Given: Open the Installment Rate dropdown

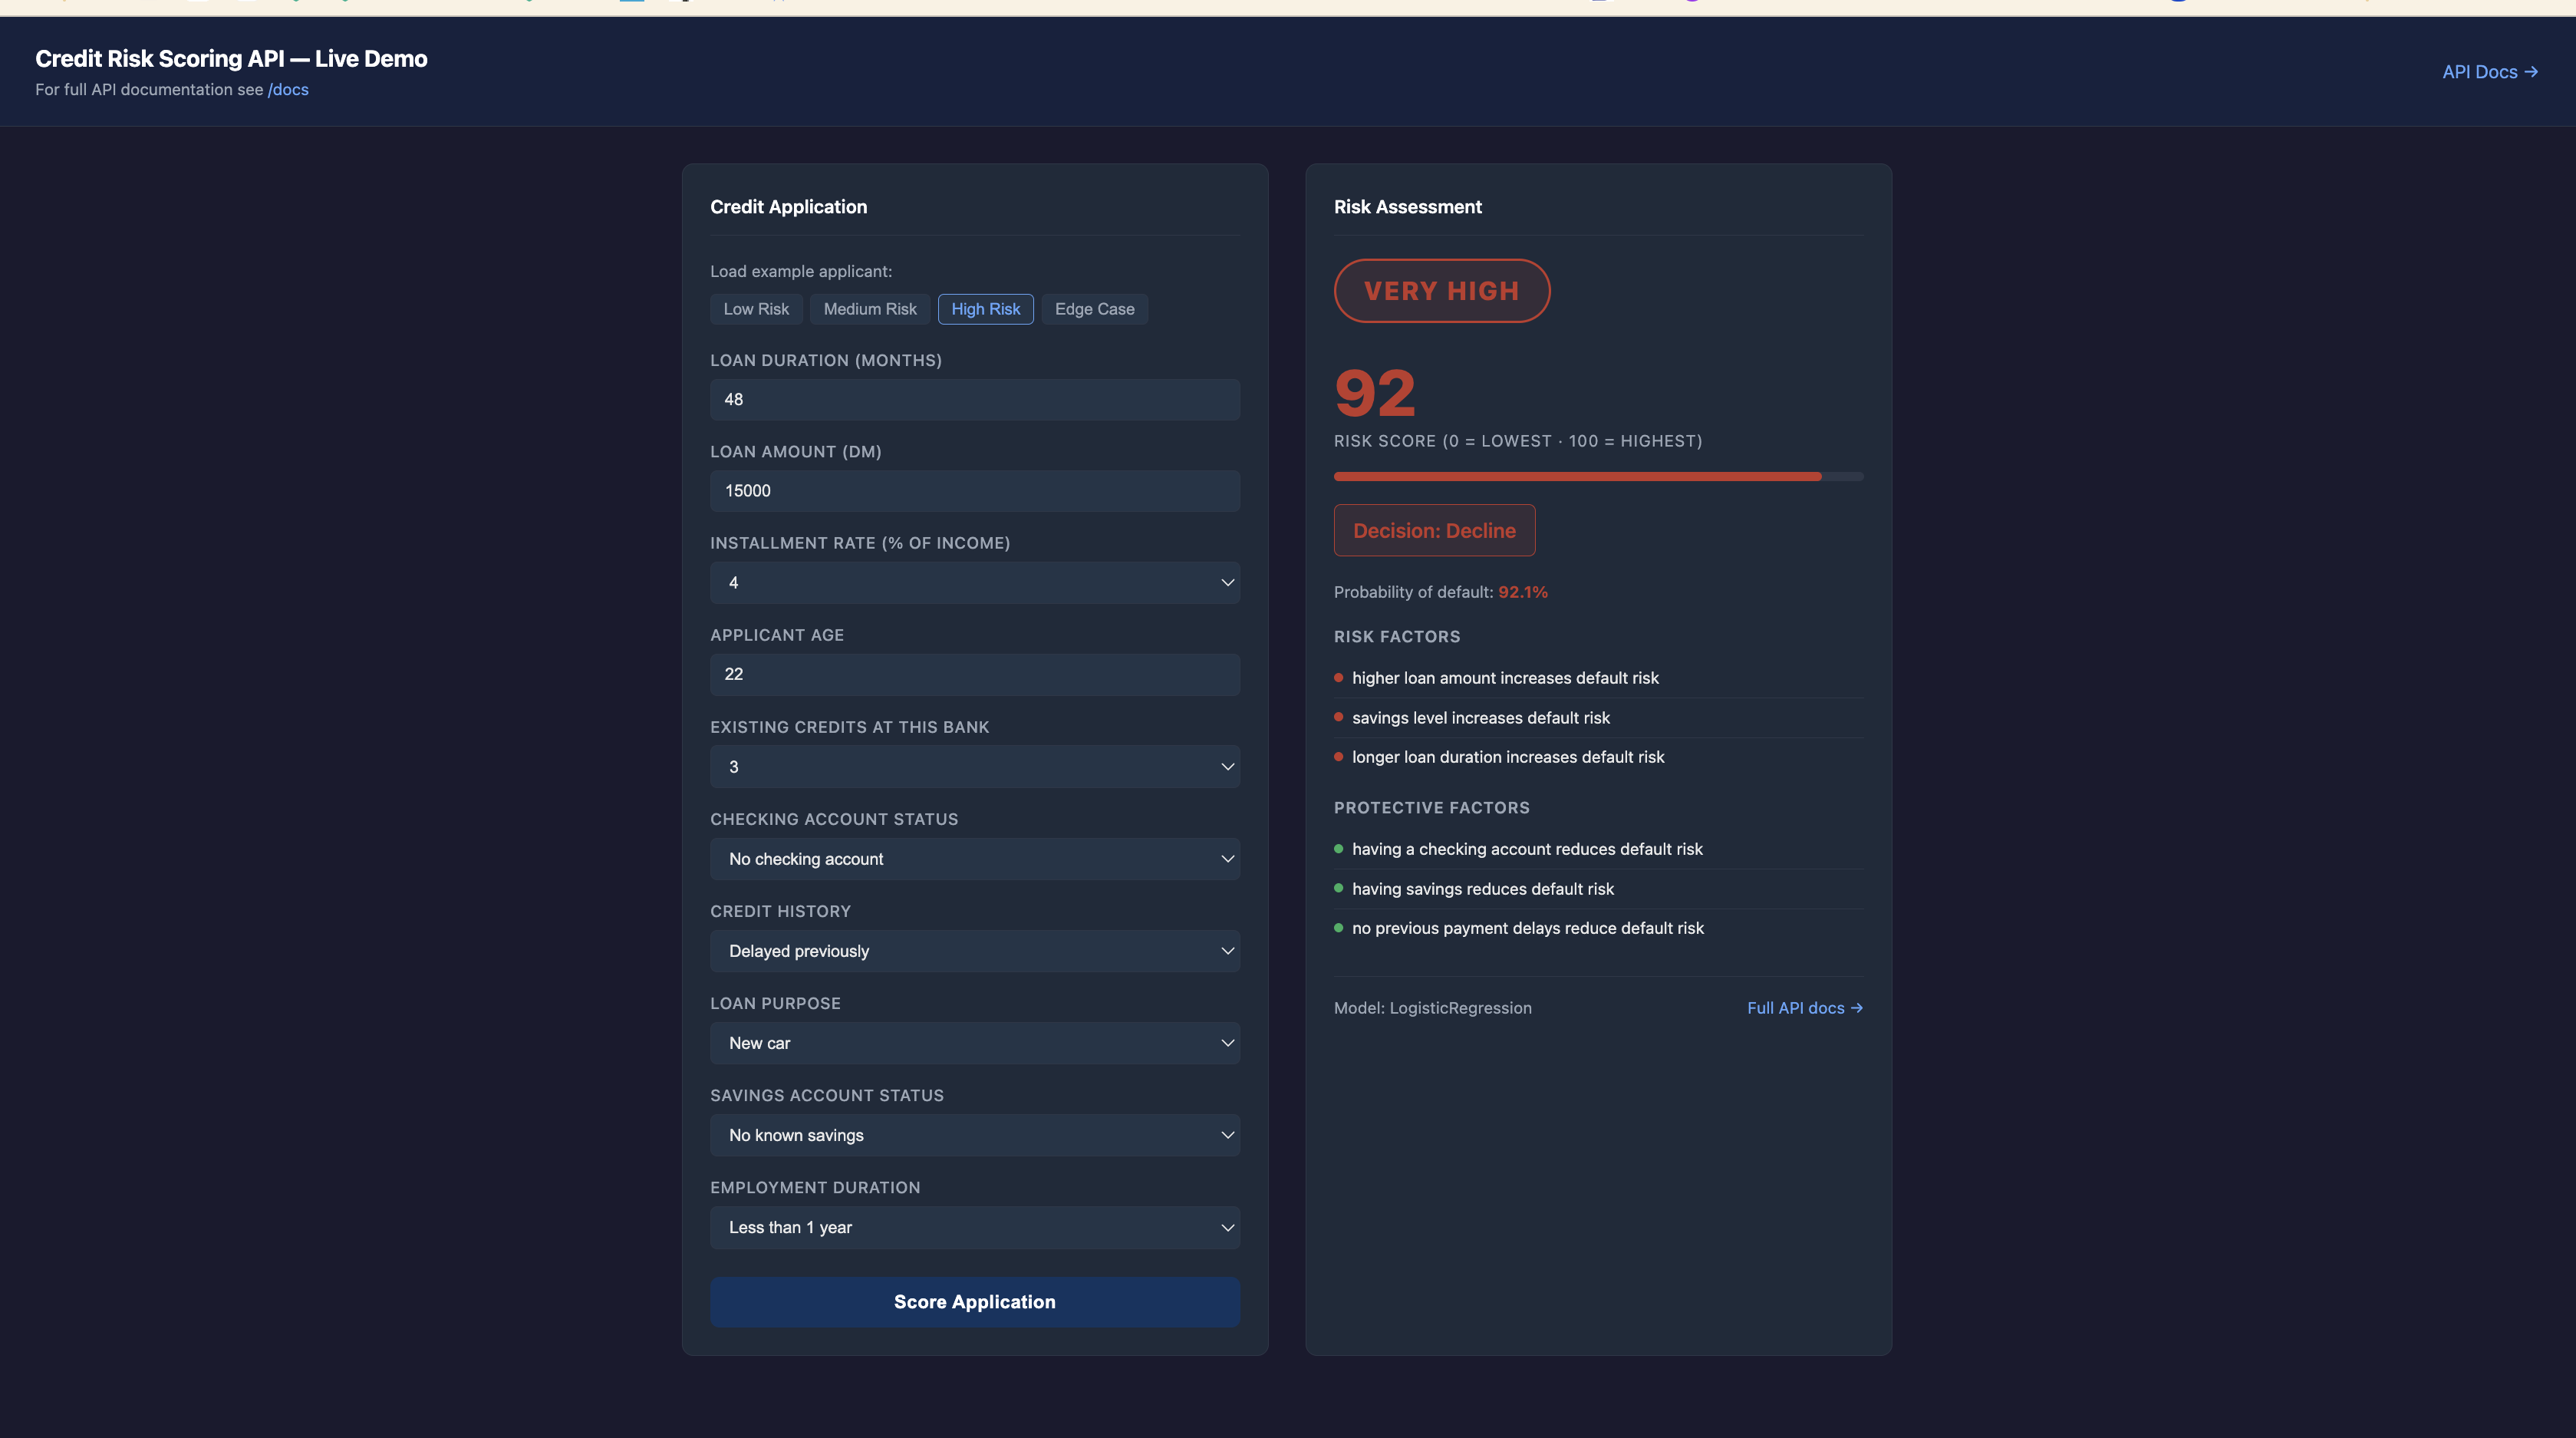Looking at the screenshot, I should coord(975,582).
